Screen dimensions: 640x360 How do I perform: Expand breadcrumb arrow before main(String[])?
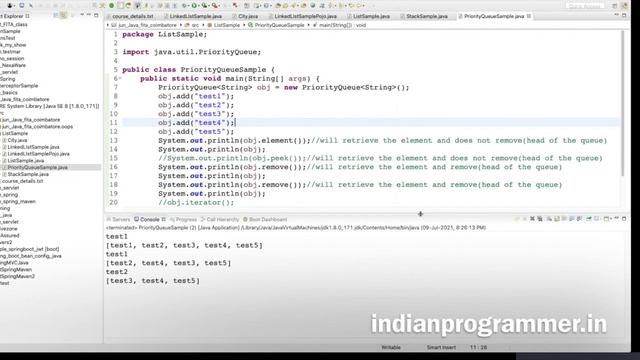(309, 25)
